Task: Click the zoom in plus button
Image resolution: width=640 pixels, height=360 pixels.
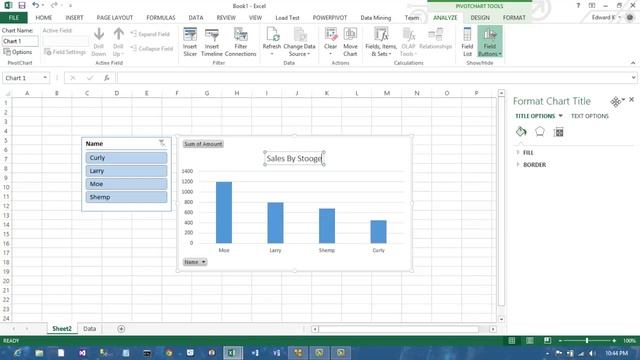Action: click(614, 340)
